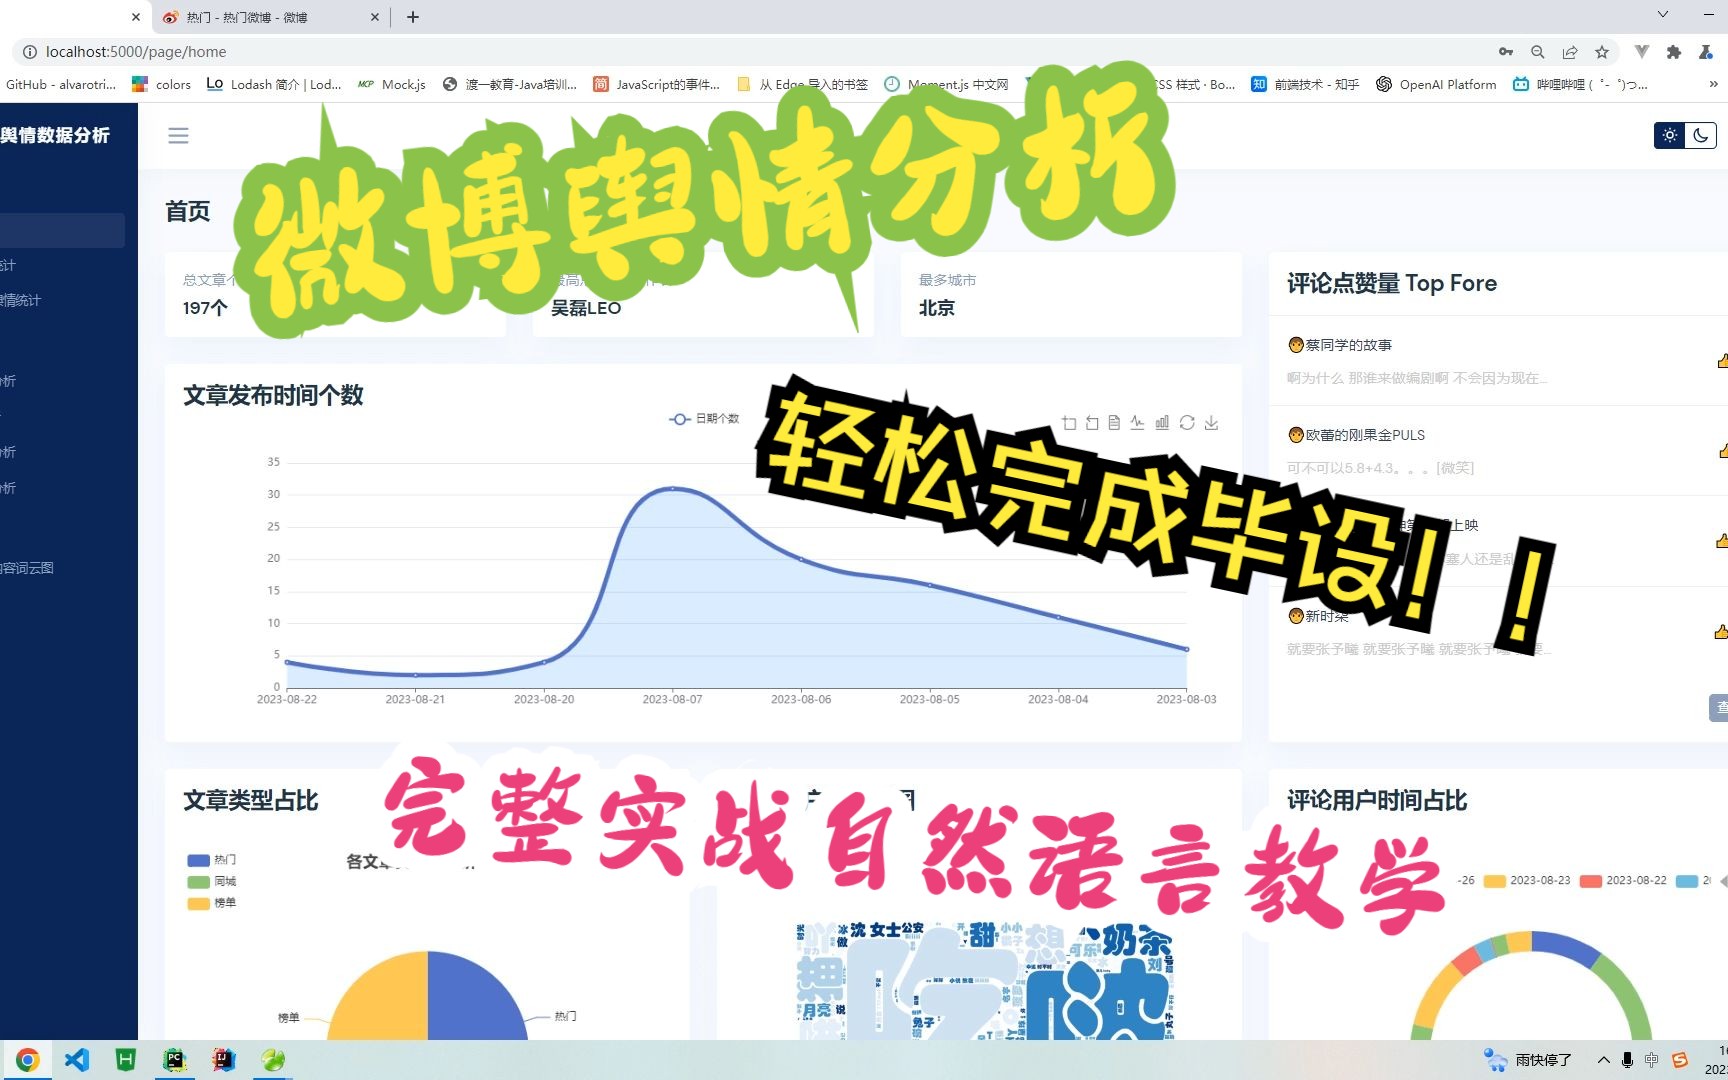
Task: Select the chart area zoom tool
Action: 1069,423
